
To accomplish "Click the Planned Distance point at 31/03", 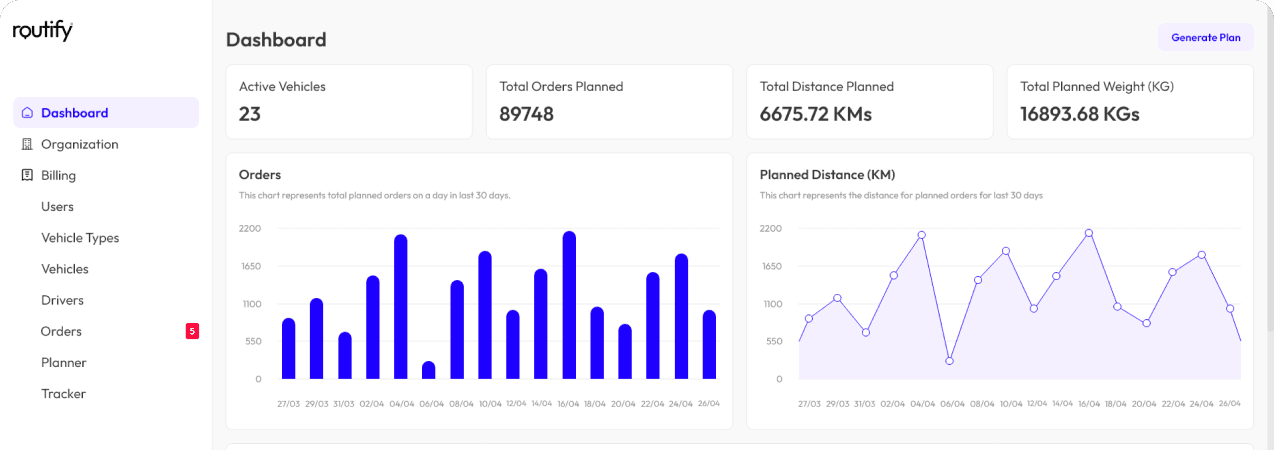I will point(865,332).
